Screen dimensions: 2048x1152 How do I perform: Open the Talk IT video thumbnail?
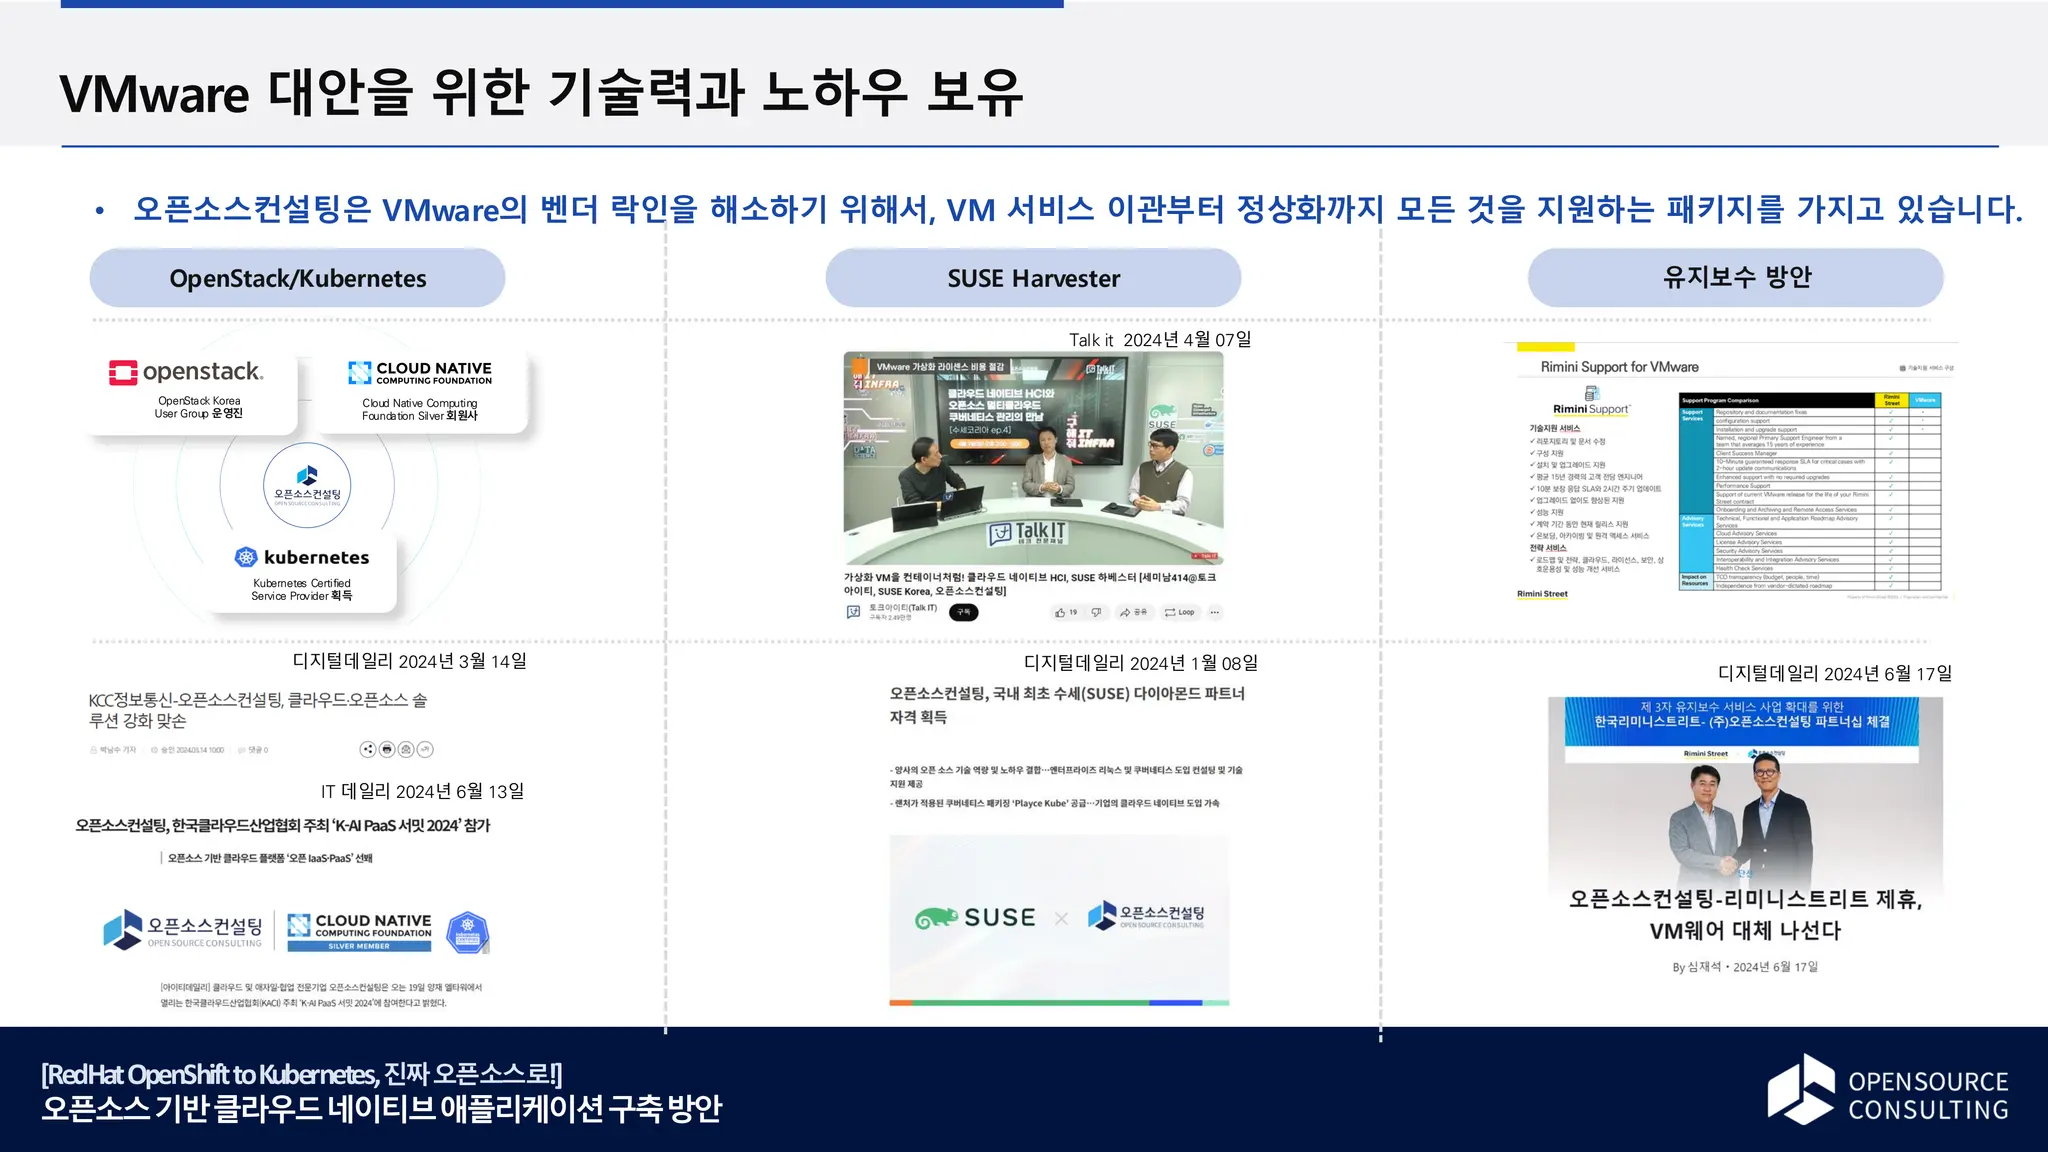click(x=1033, y=458)
